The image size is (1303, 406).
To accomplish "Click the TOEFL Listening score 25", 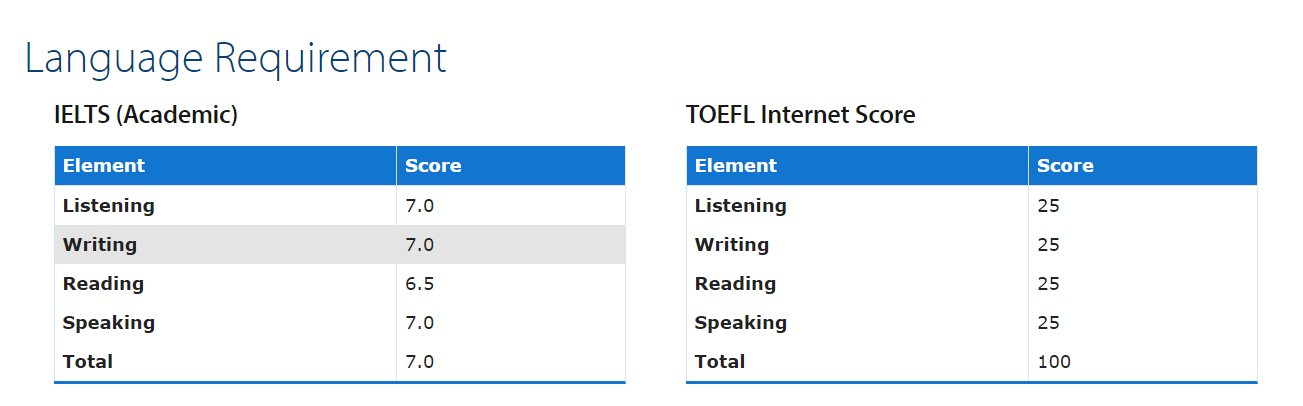I will pyautogui.click(x=1048, y=206).
